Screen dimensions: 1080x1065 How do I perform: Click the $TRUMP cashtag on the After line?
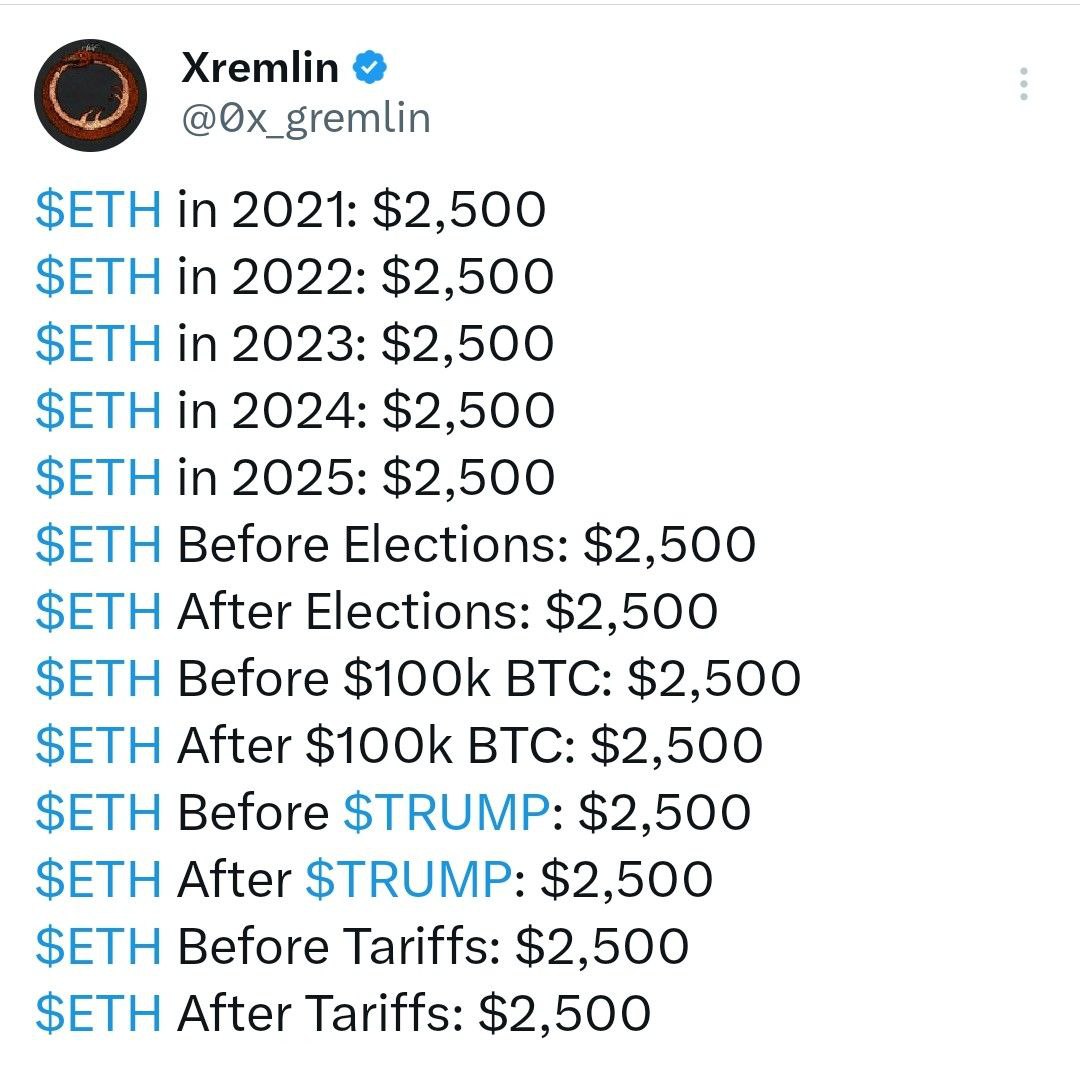(x=408, y=878)
